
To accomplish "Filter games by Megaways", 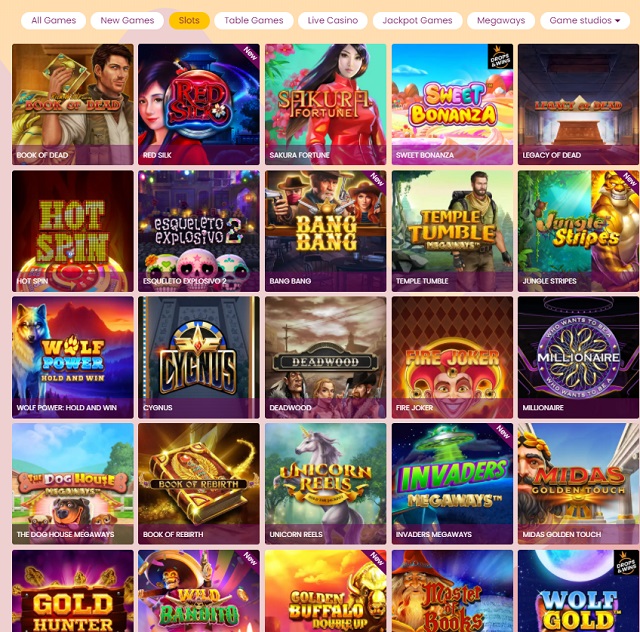I will click(501, 20).
